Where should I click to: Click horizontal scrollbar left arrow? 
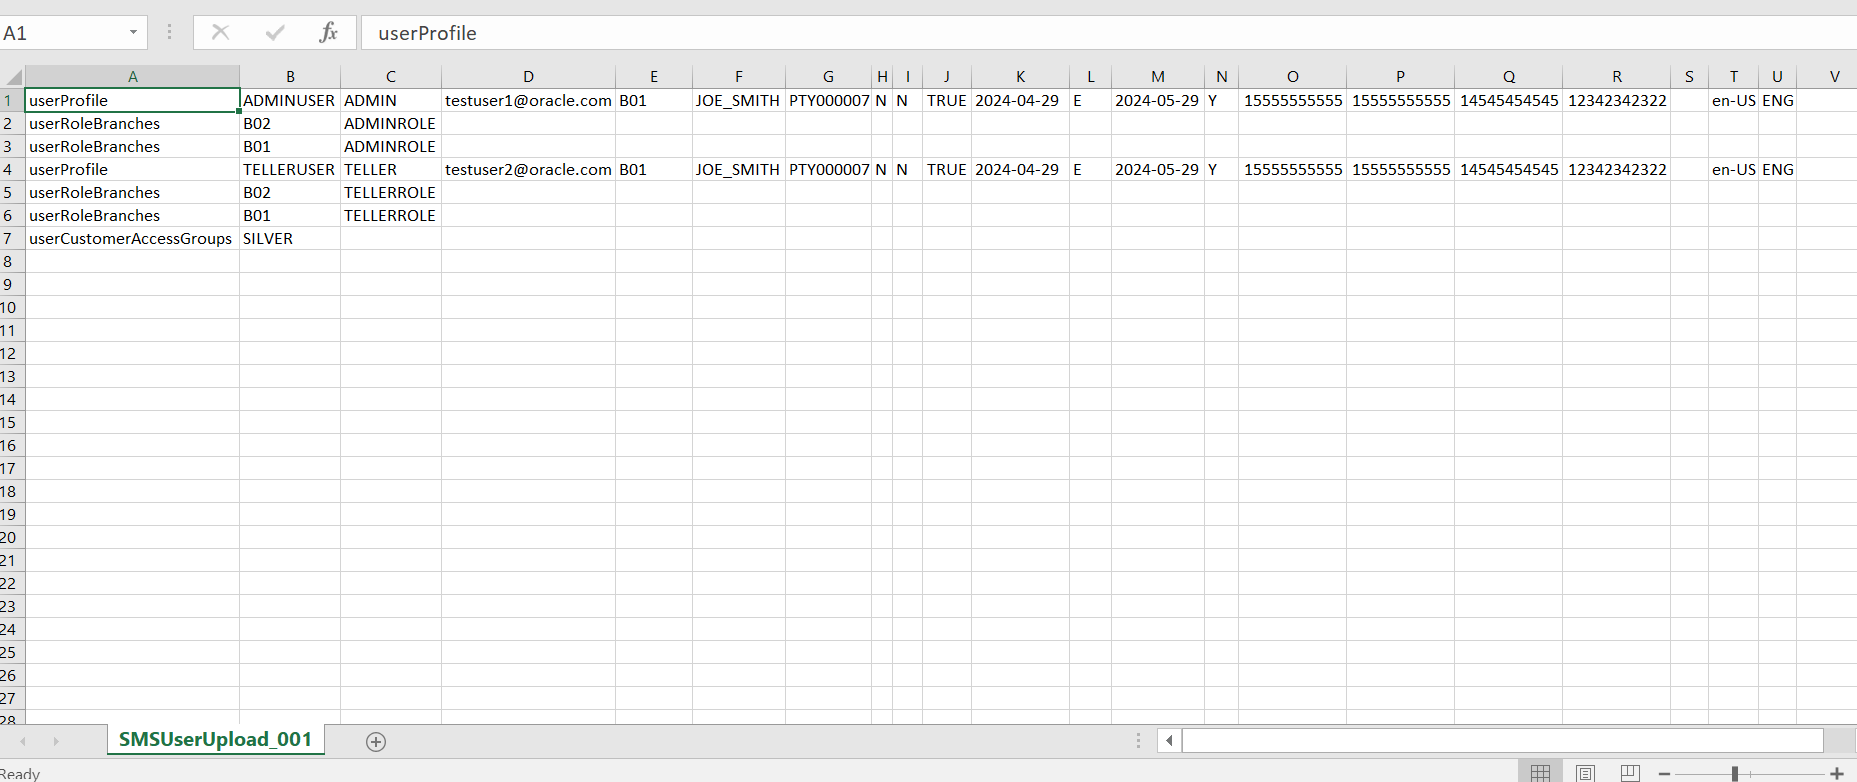(1169, 740)
